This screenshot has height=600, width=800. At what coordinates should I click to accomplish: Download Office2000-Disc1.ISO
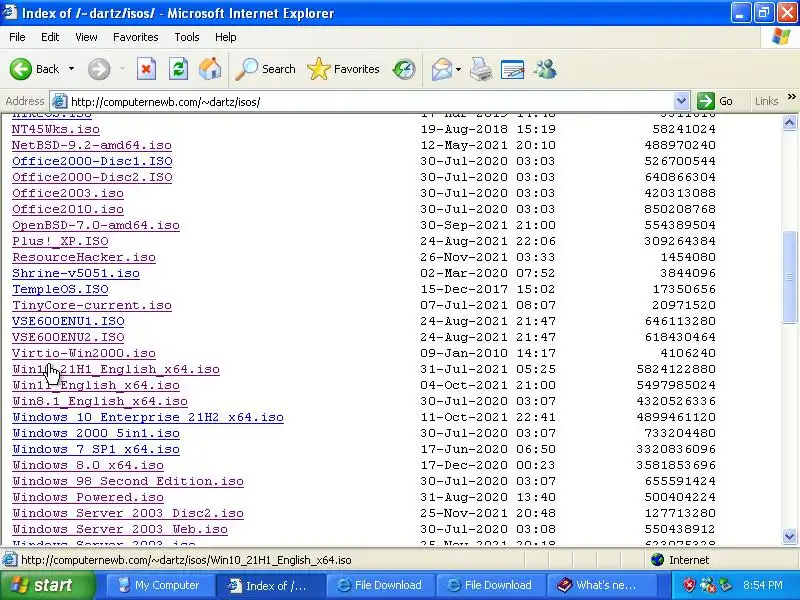pyautogui.click(x=92, y=161)
